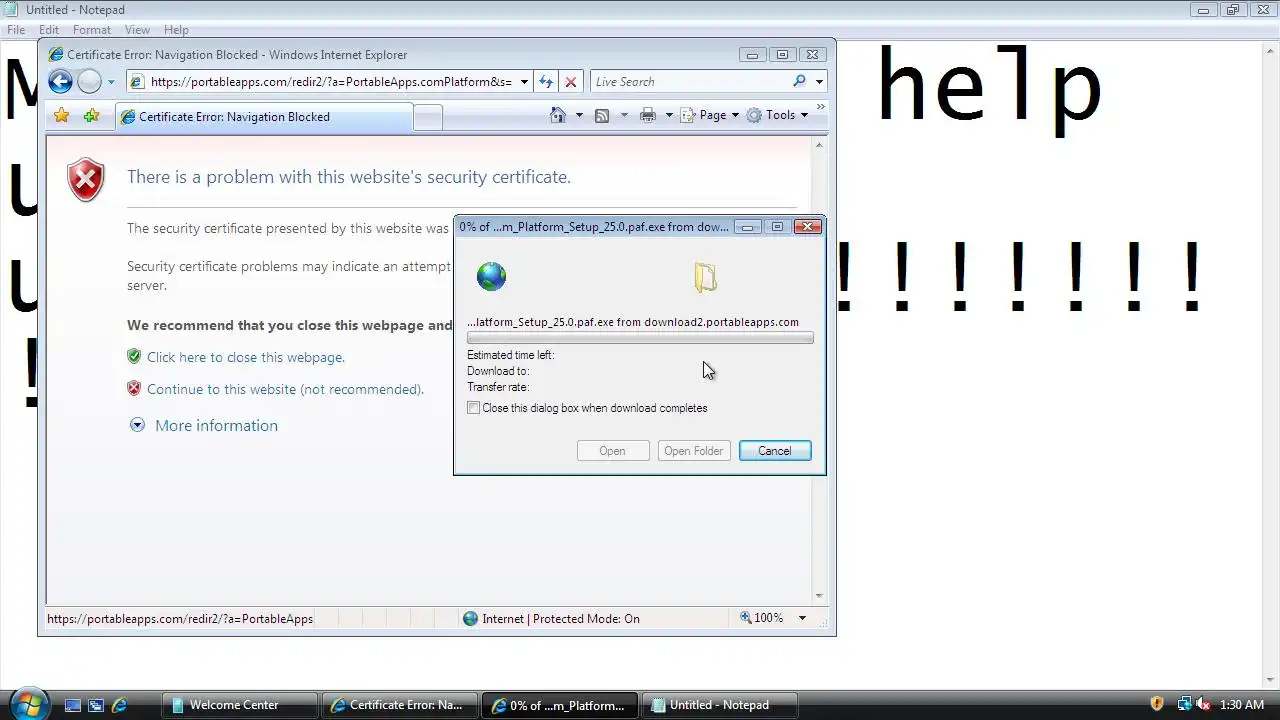
Task: Click the Add to Favorites icon
Action: coord(91,116)
